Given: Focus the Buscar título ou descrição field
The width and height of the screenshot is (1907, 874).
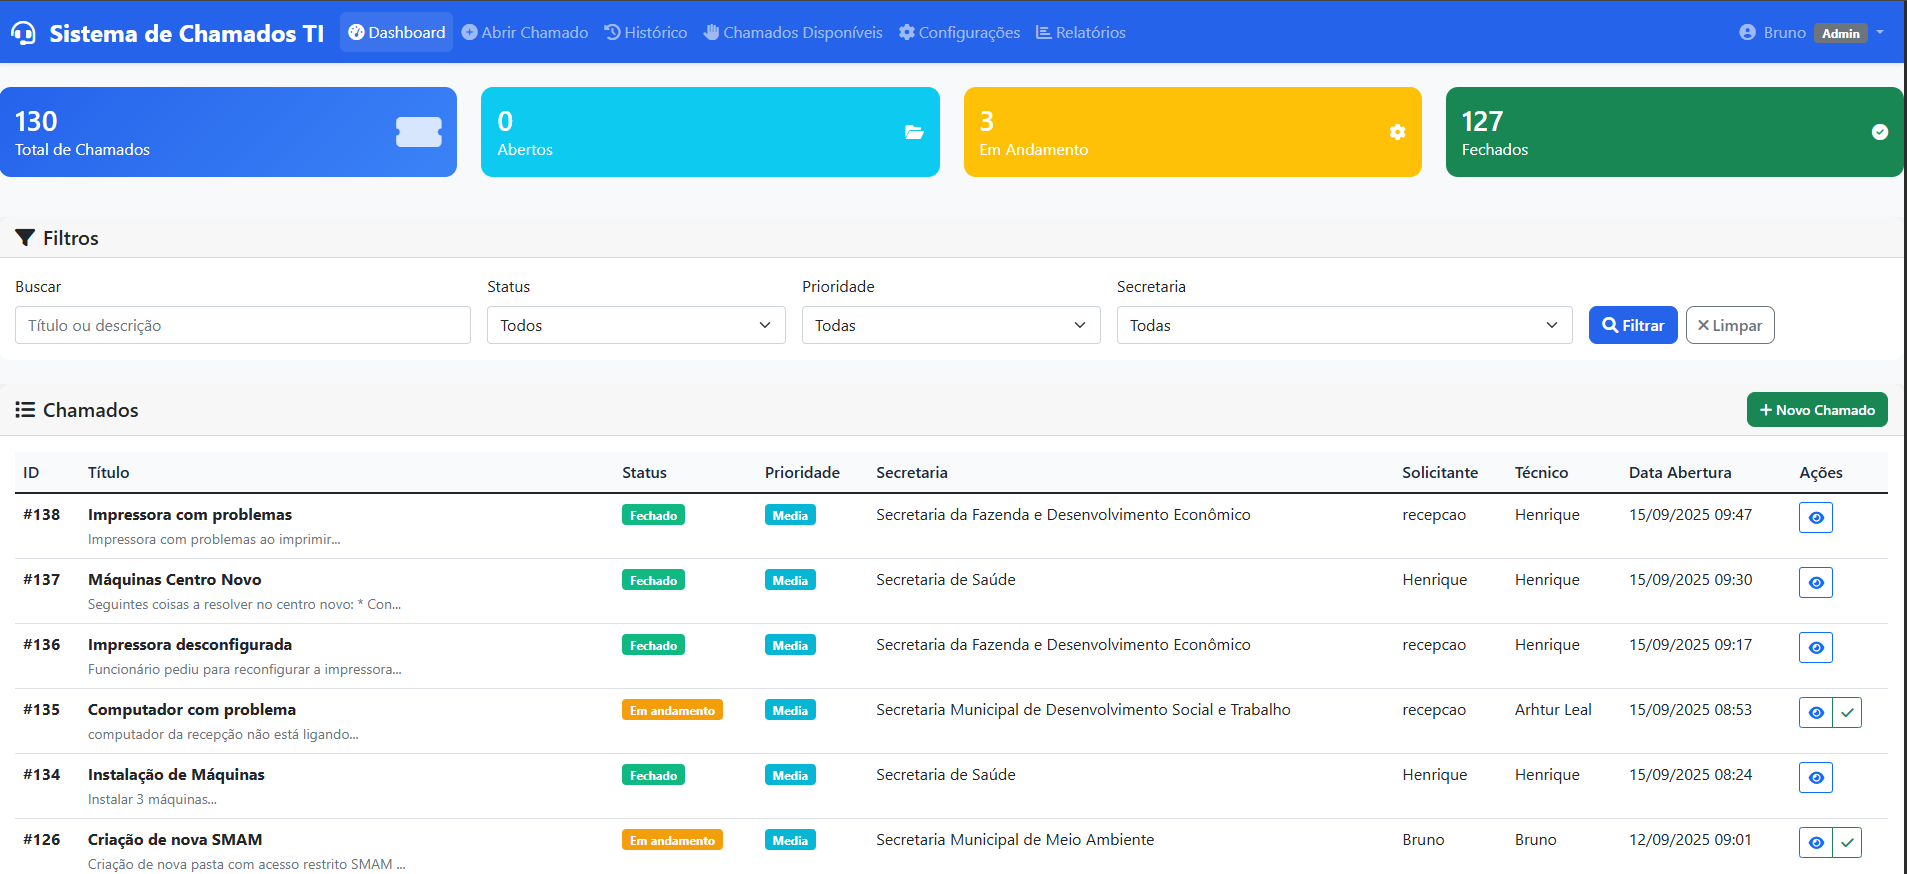Looking at the screenshot, I should pyautogui.click(x=243, y=325).
